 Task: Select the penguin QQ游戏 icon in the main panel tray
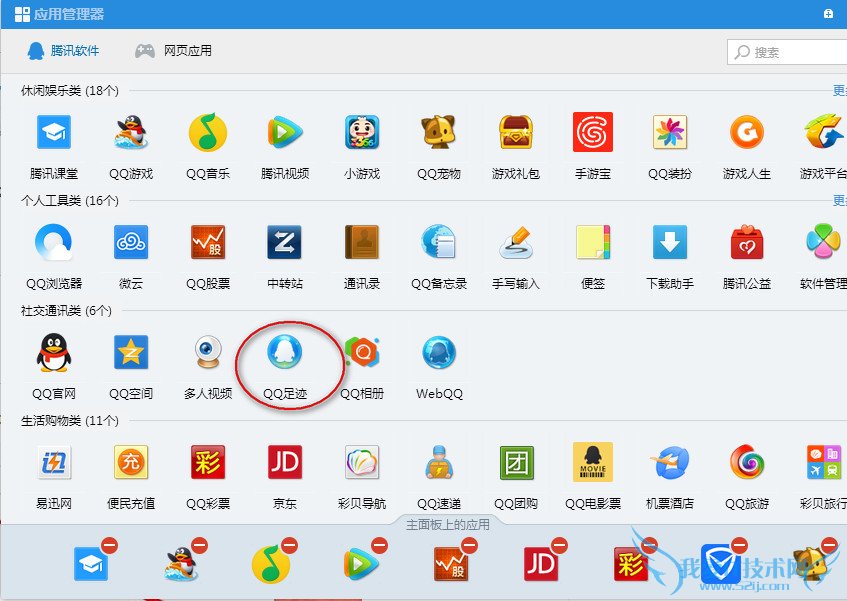click(180, 564)
